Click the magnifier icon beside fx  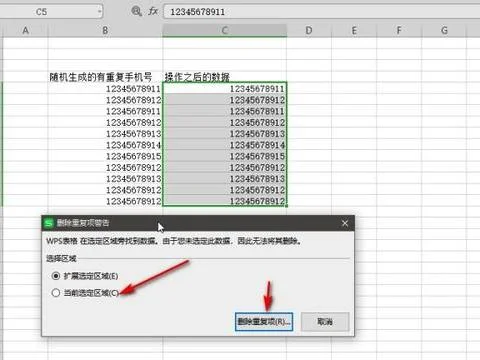pos(136,11)
